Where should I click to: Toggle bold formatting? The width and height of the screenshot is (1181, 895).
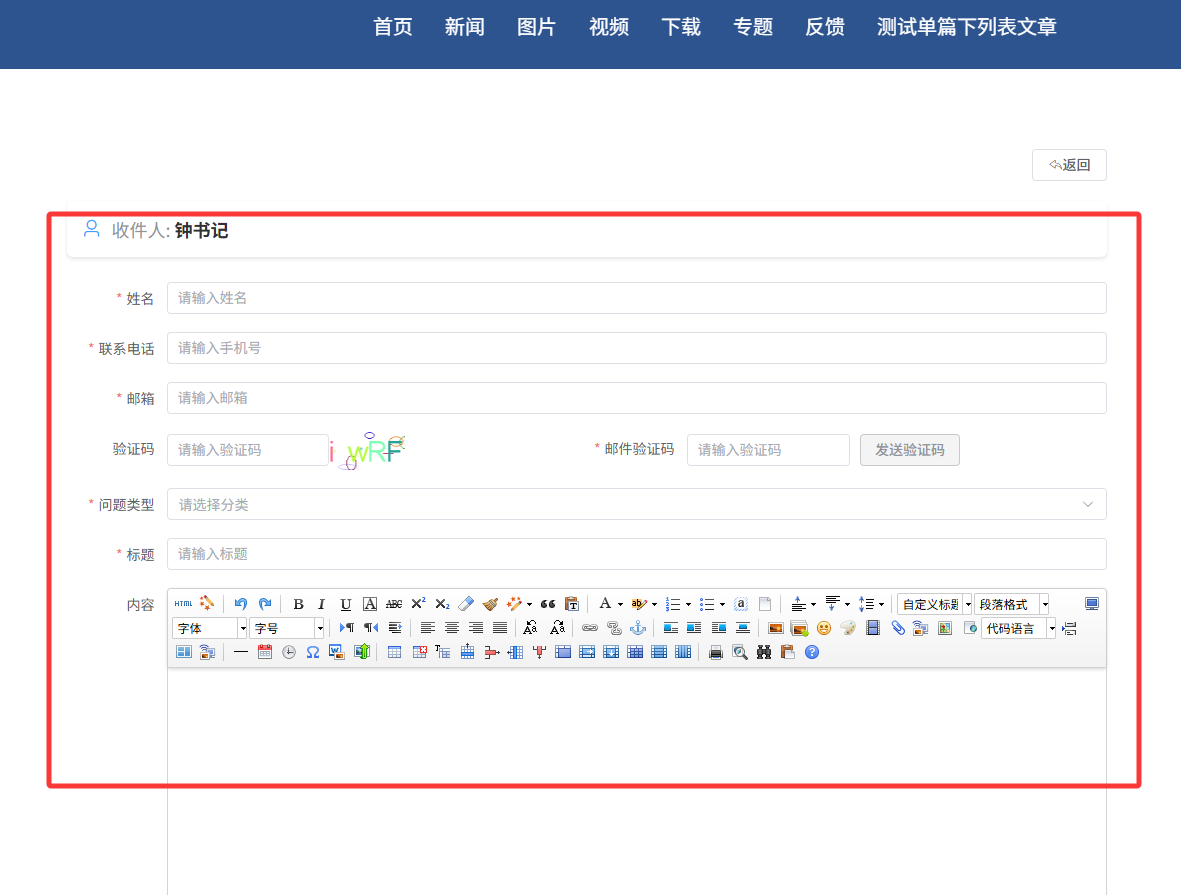pos(298,604)
